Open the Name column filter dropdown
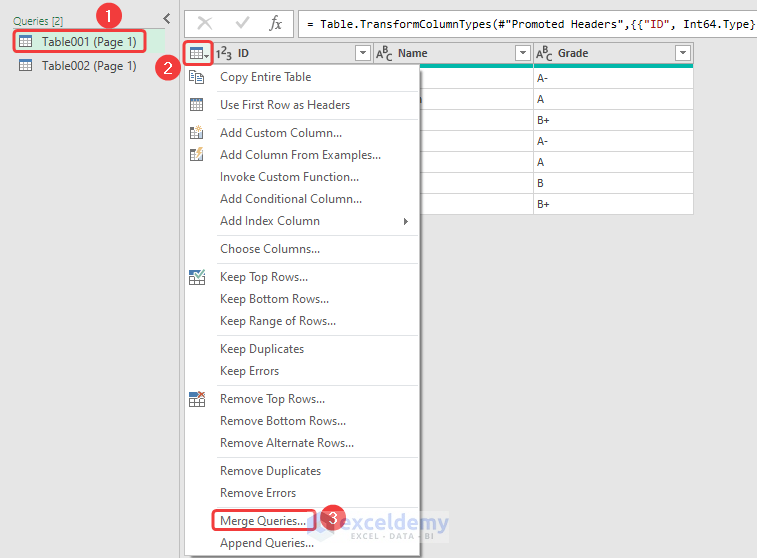This screenshot has width=757, height=558. tap(522, 53)
